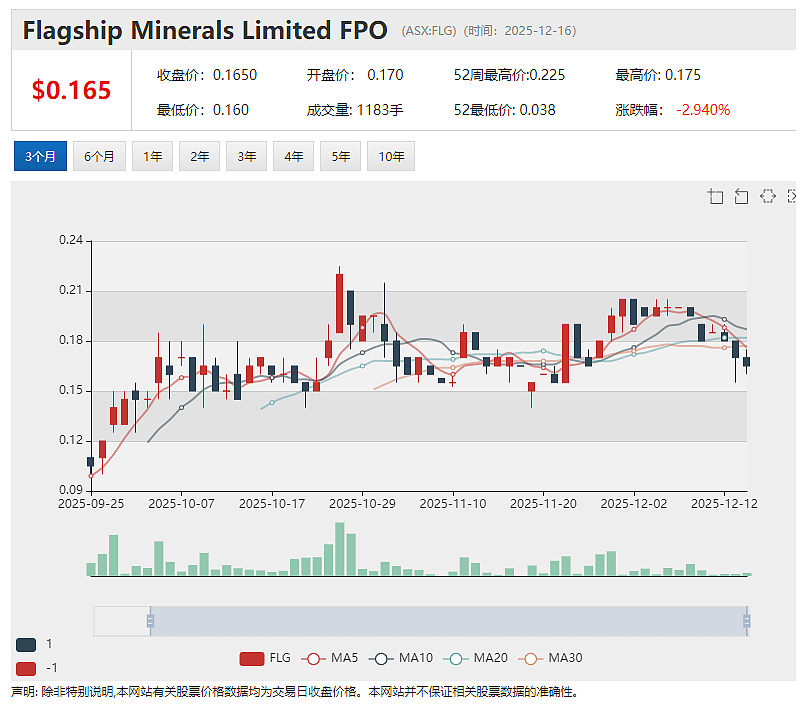Click the restore chart icon

click(x=768, y=196)
